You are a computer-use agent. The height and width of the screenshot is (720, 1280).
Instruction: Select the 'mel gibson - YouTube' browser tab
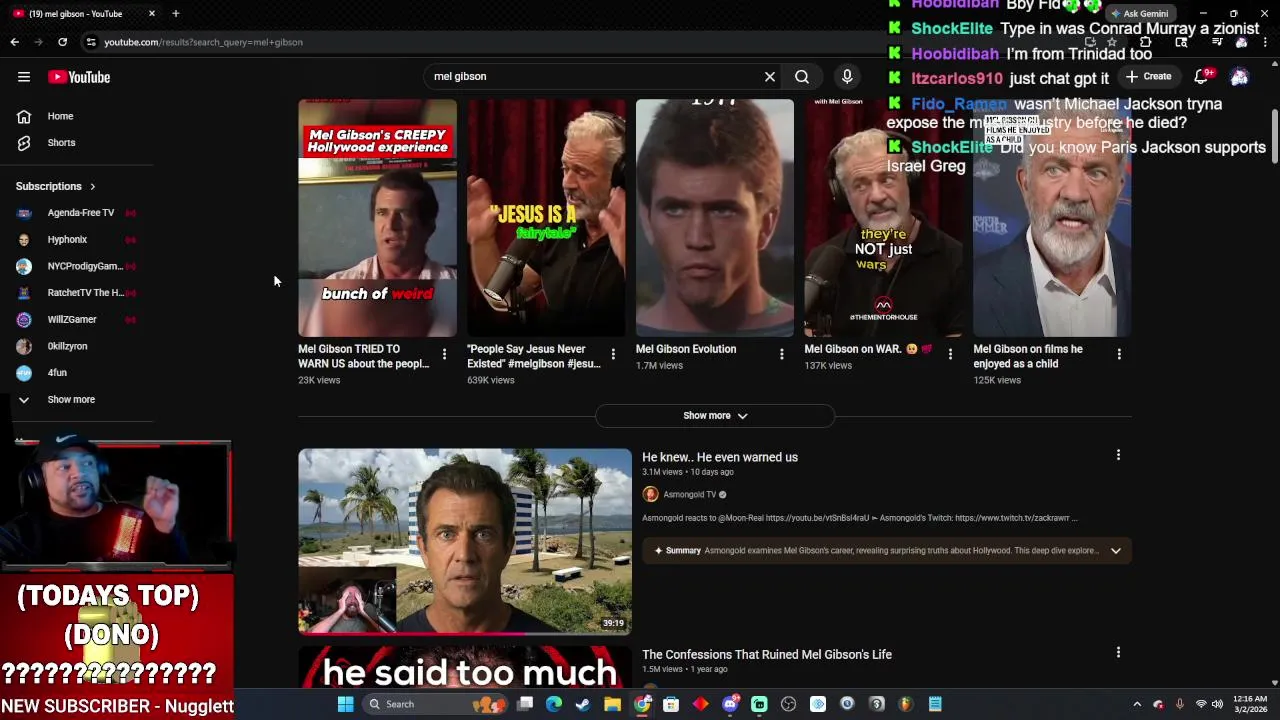coord(82,14)
